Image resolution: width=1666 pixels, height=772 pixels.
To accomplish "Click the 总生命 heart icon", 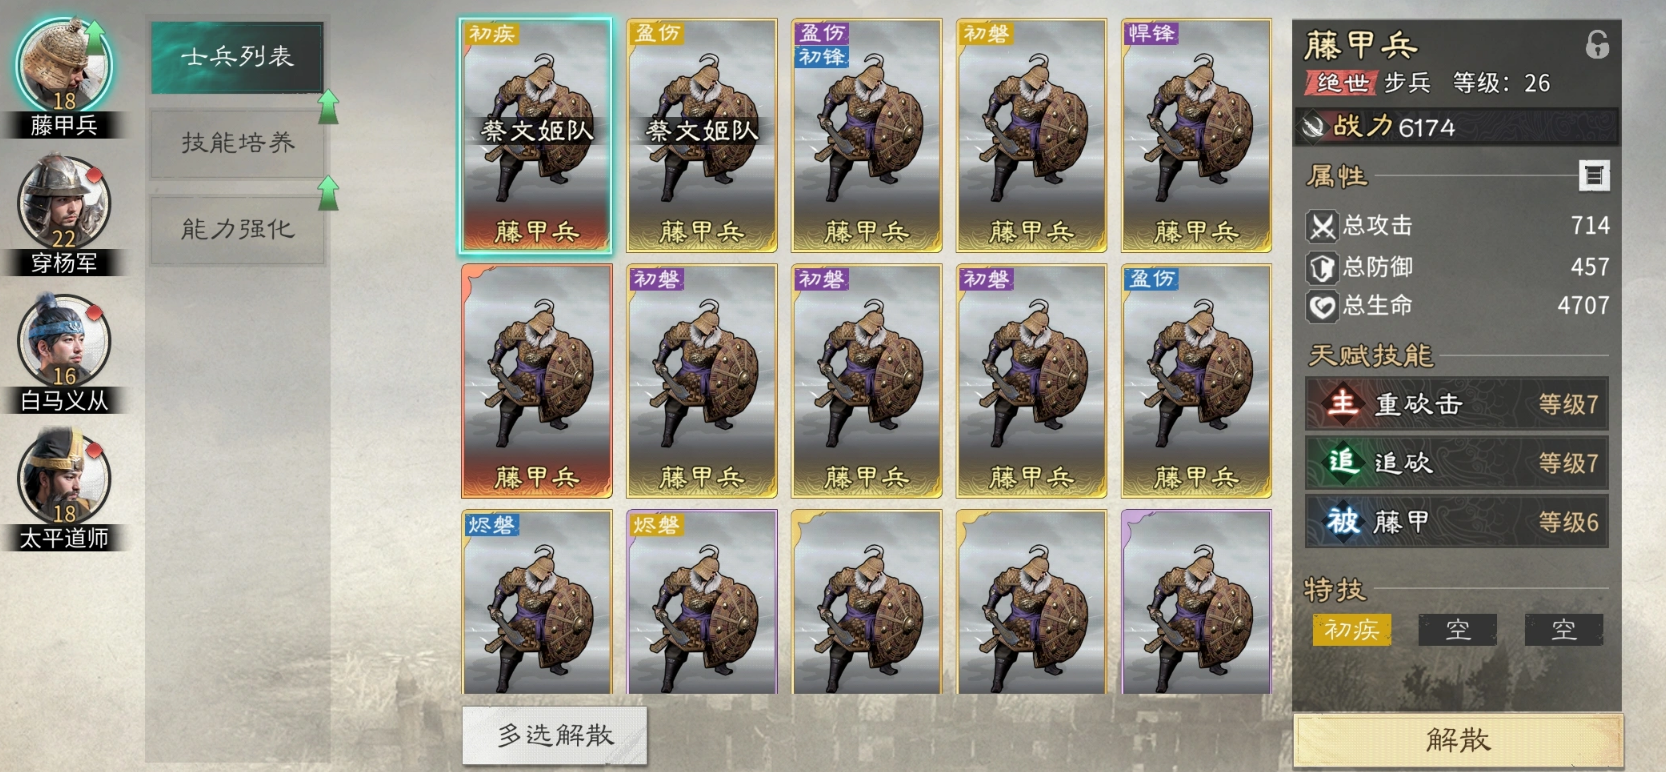I will click(x=1322, y=306).
